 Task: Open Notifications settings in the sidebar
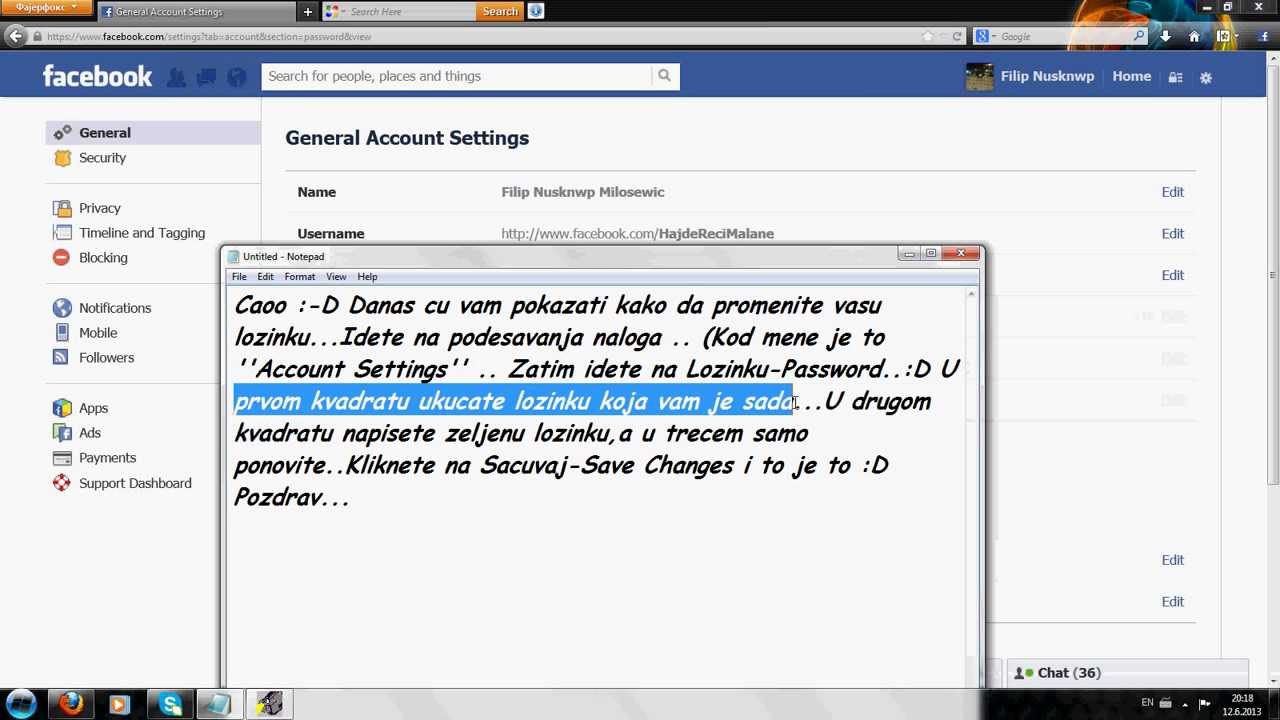115,308
